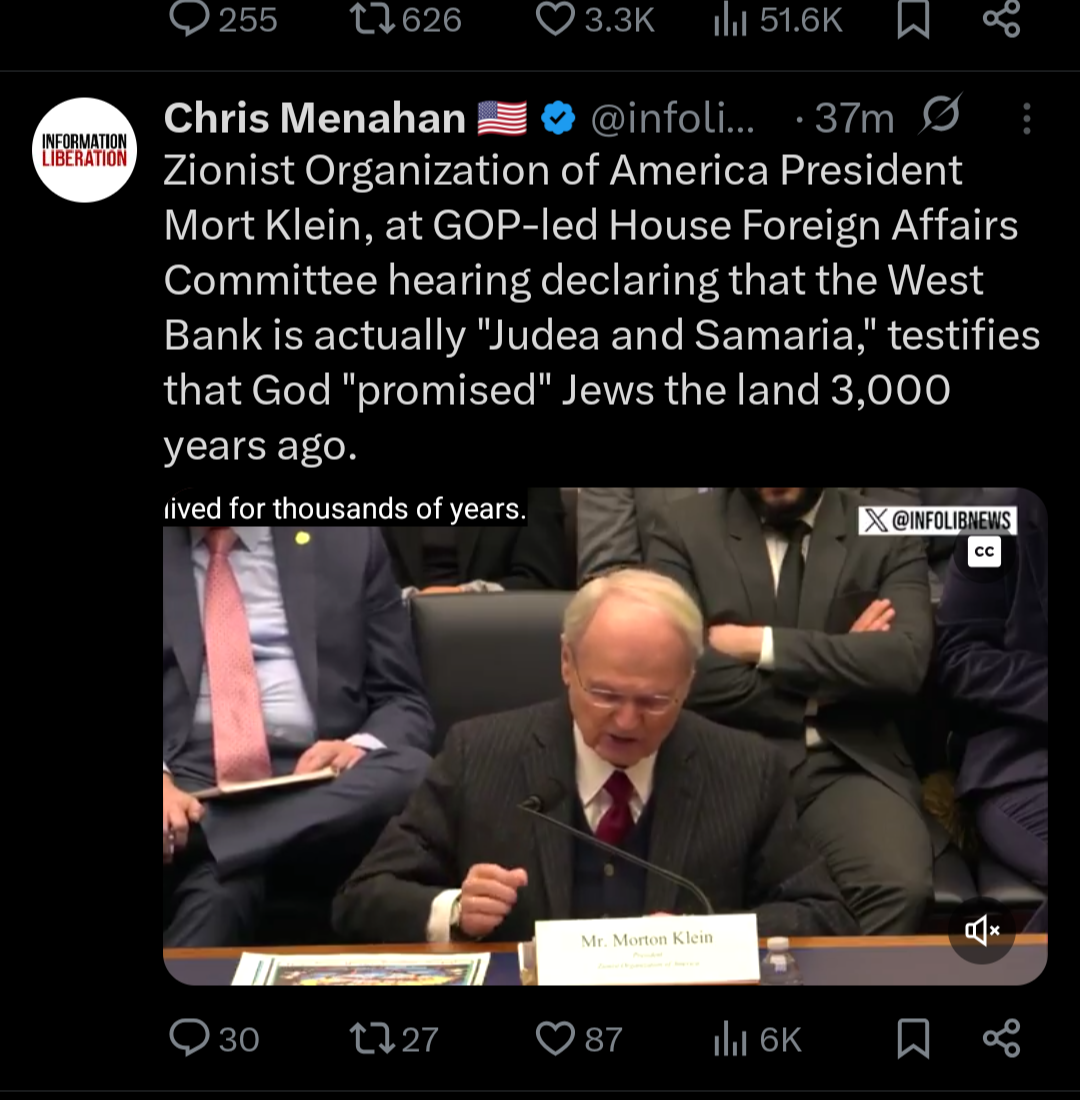The height and width of the screenshot is (1100, 1080).
Task: Play the Morton Klein hearing video
Action: point(604,735)
